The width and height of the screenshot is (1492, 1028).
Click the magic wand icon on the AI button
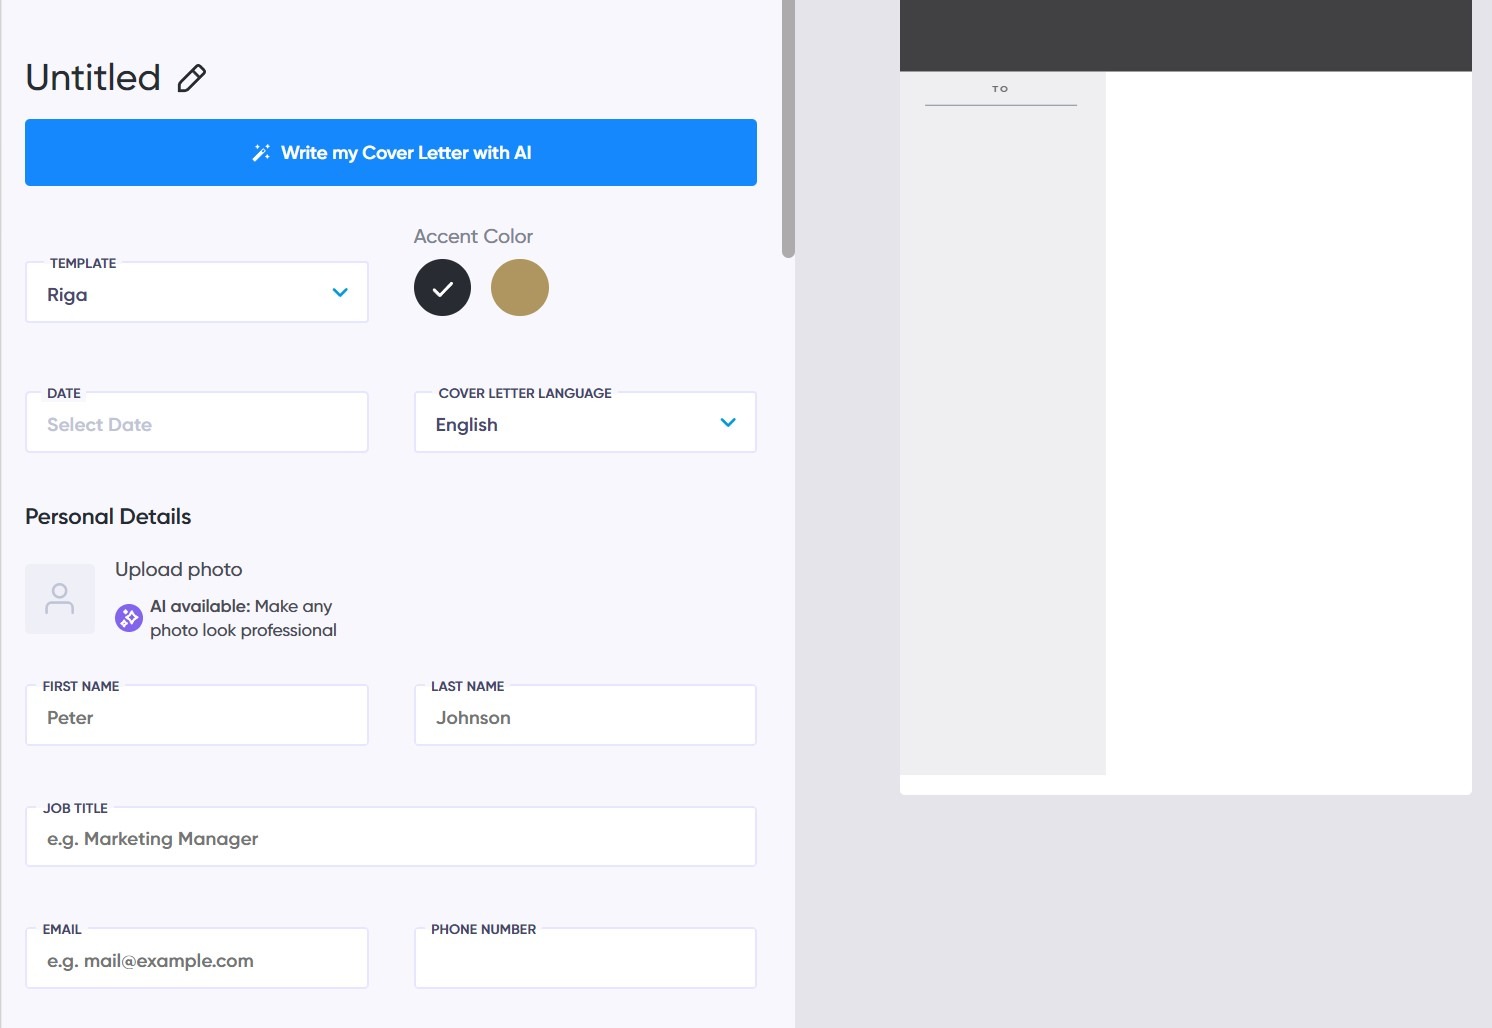(261, 152)
